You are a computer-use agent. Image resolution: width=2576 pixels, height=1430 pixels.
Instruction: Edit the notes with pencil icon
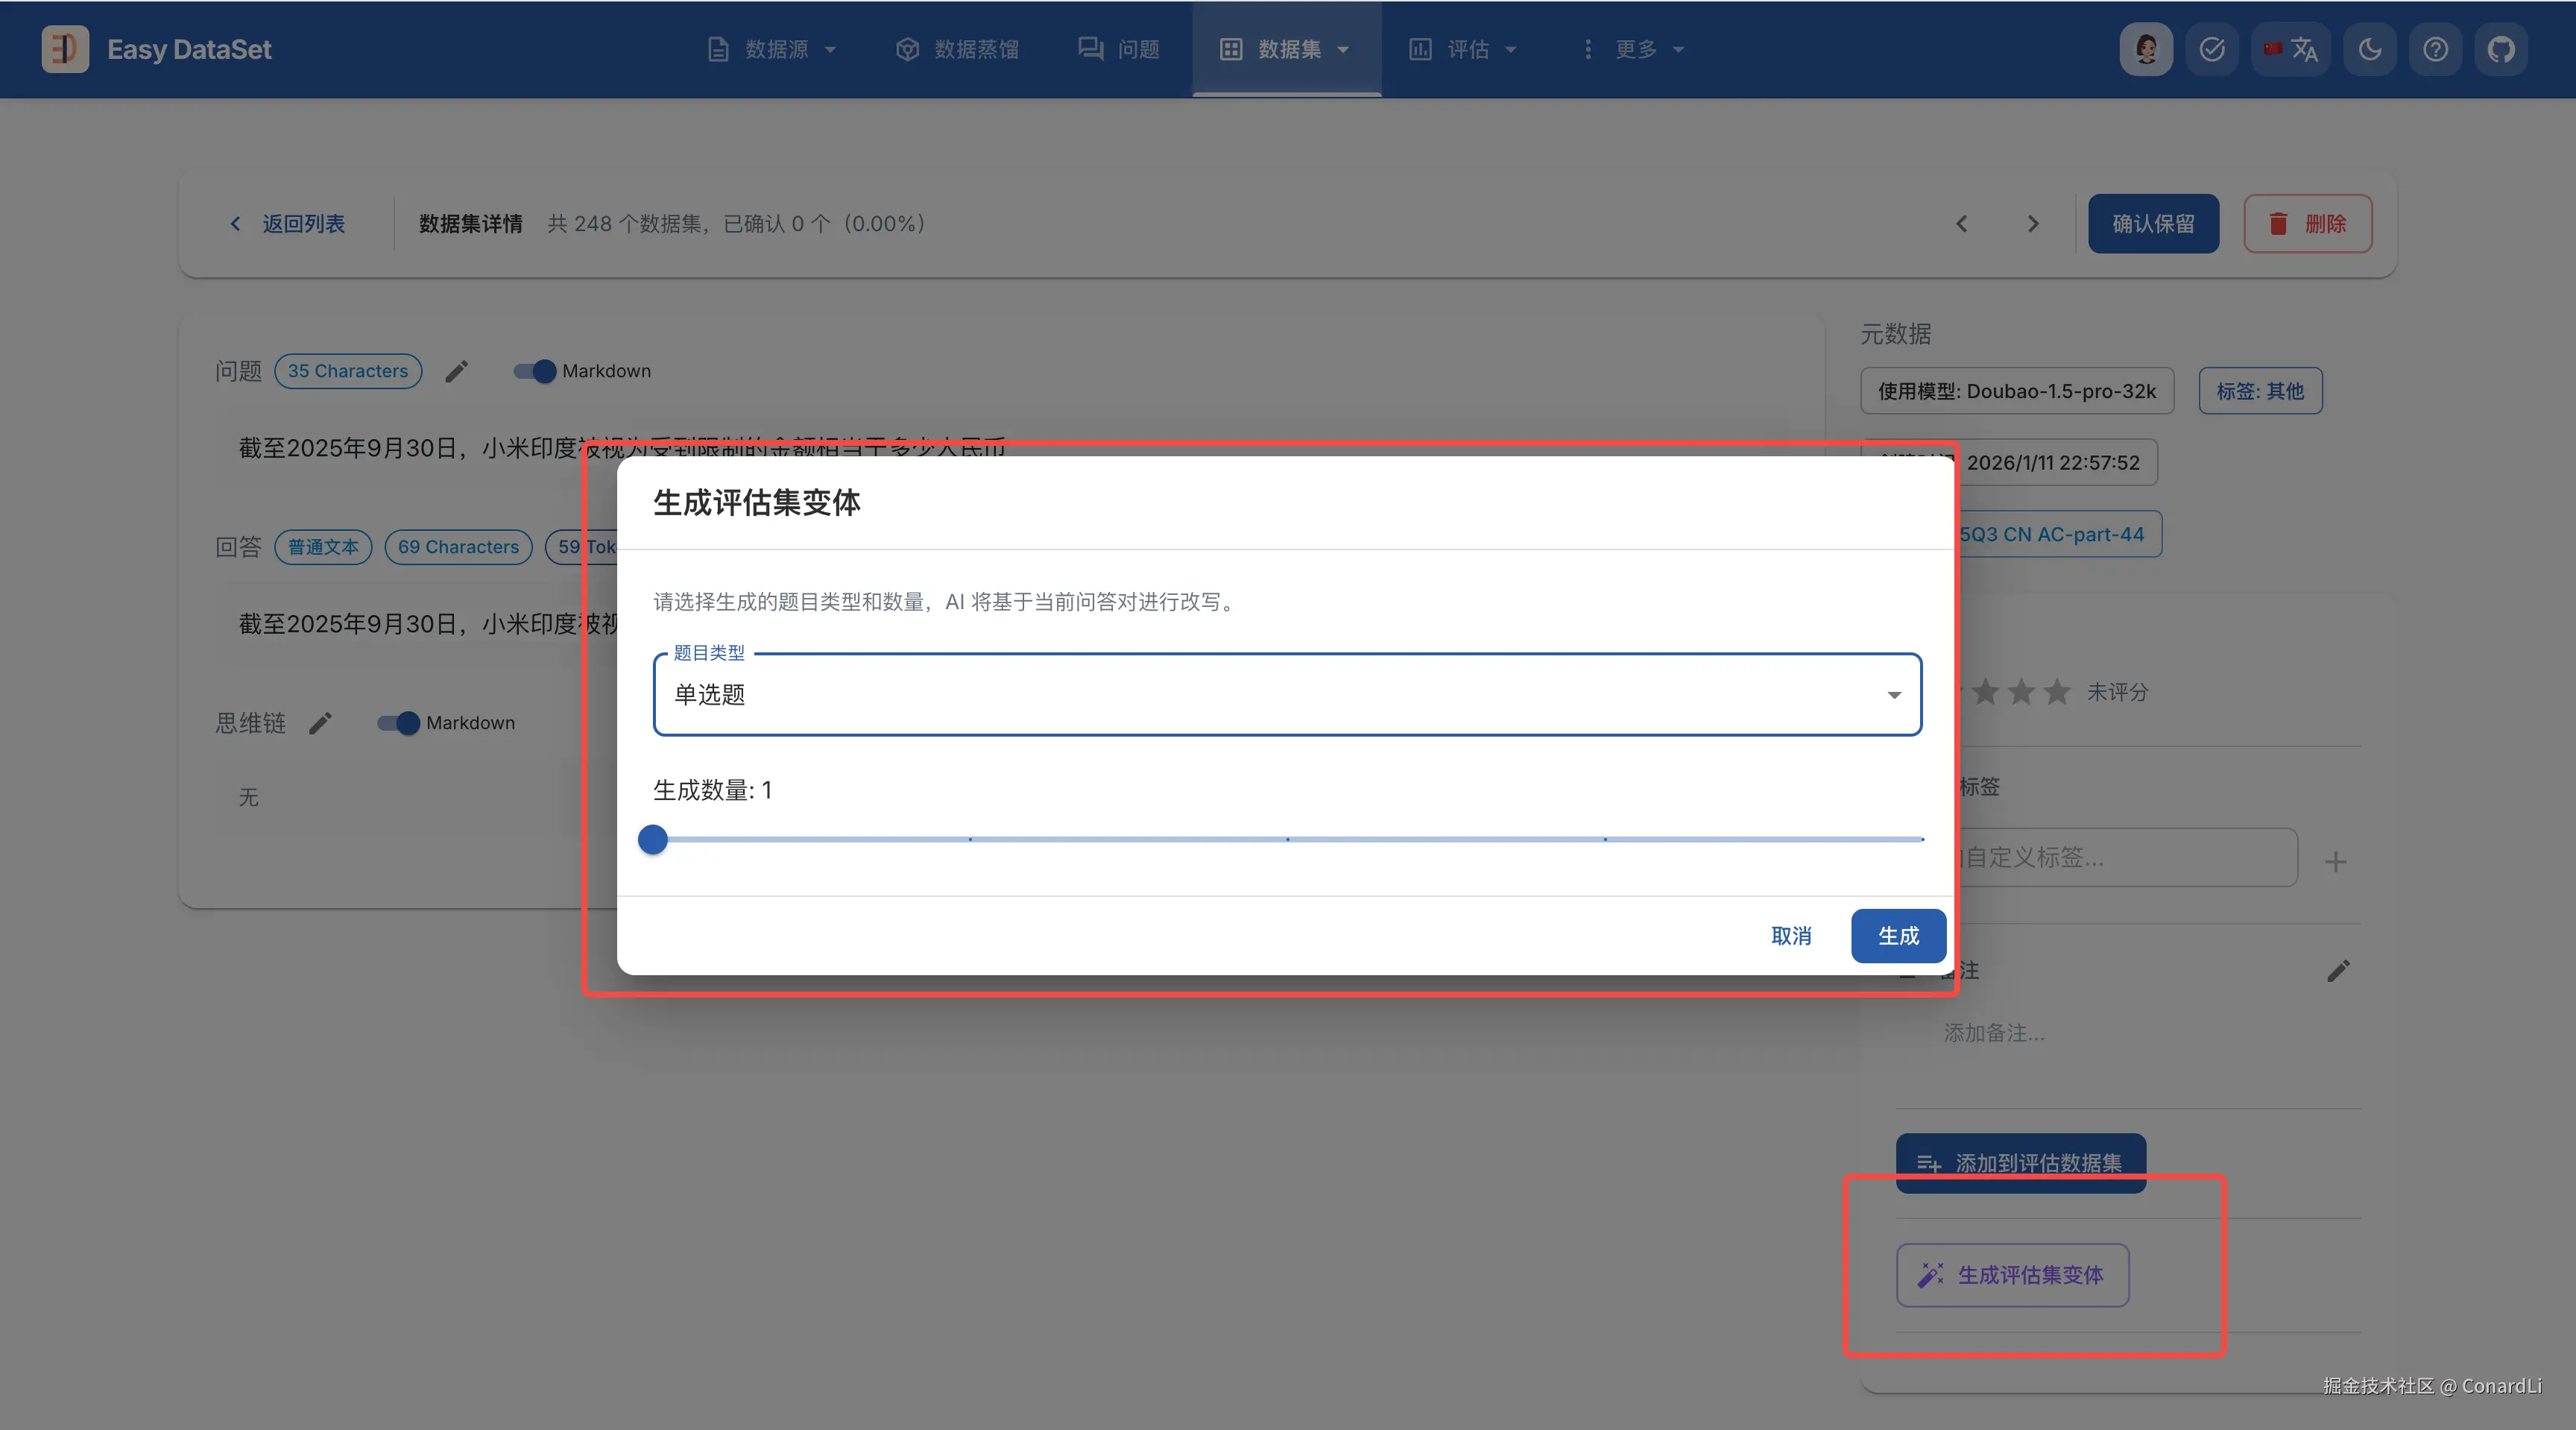coord(2338,970)
